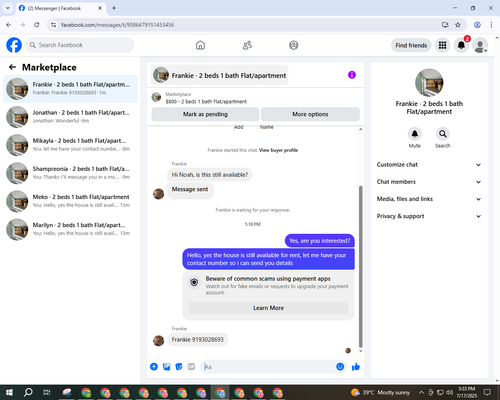This screenshot has width=500, height=400.
Task: Open the purple conversation information icon
Action: [x=352, y=75]
